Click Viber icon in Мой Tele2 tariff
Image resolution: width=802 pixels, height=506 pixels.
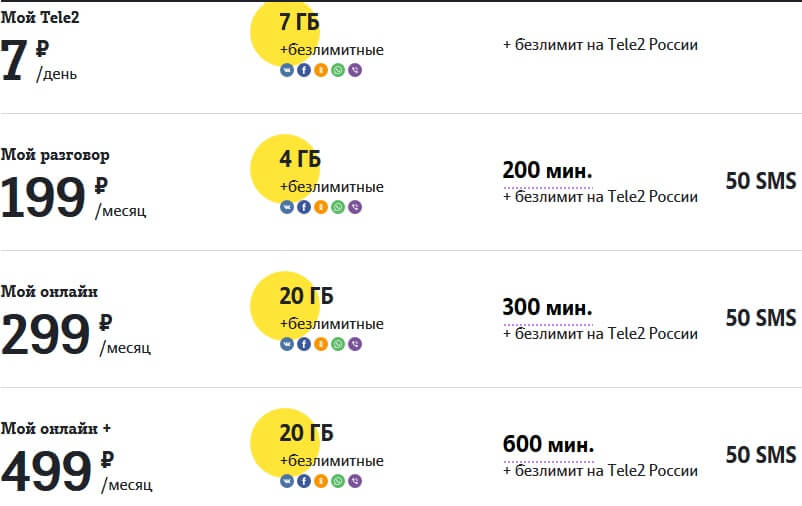[x=355, y=70]
